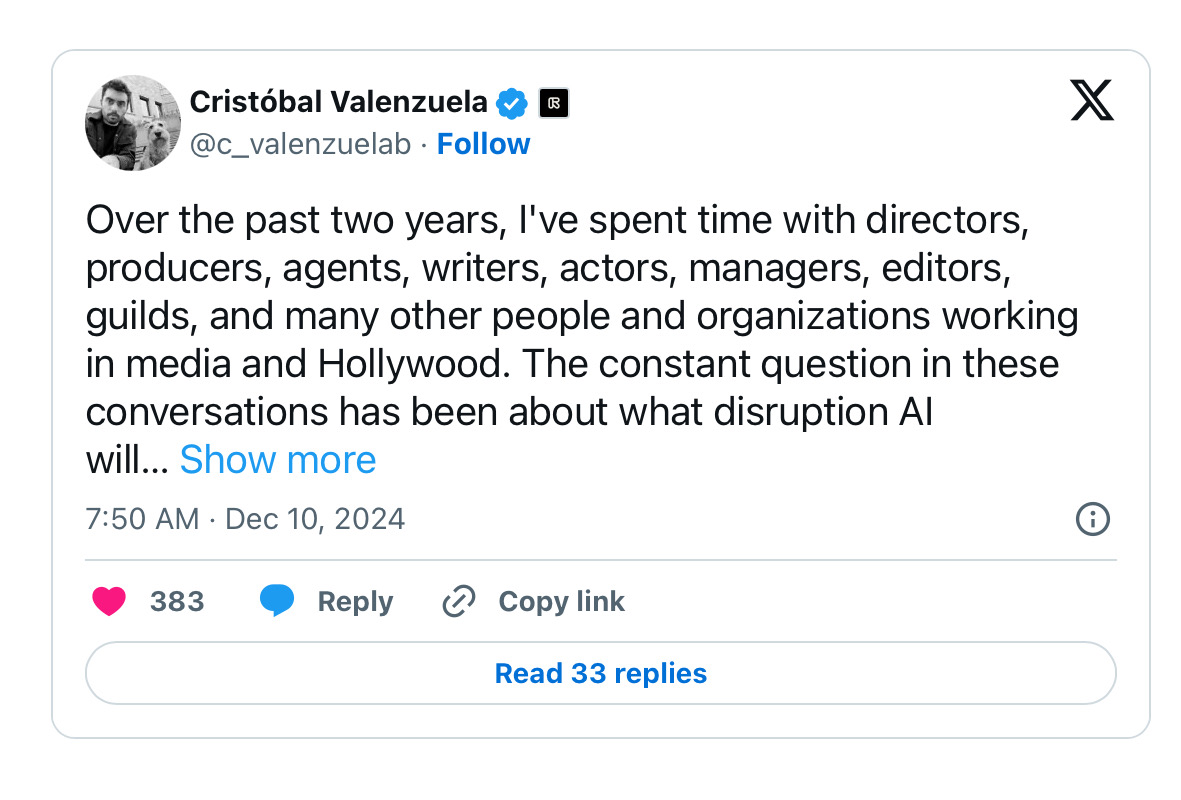Click the 383 likes count
The height and width of the screenshot is (800, 1181).
pyautogui.click(x=177, y=601)
